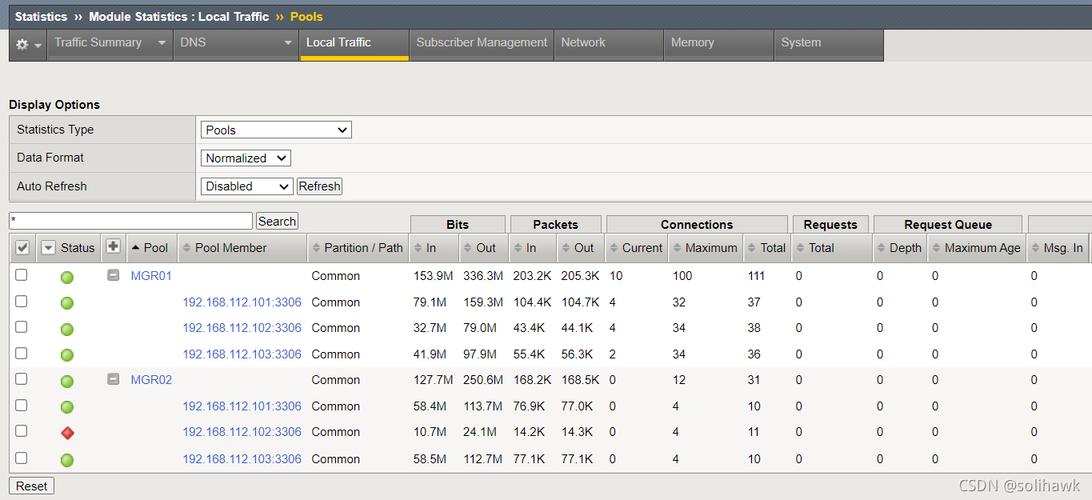This screenshot has height=500, width=1092.
Task: Open the Statistics Type dropdown showing Pools
Action: [x=276, y=130]
